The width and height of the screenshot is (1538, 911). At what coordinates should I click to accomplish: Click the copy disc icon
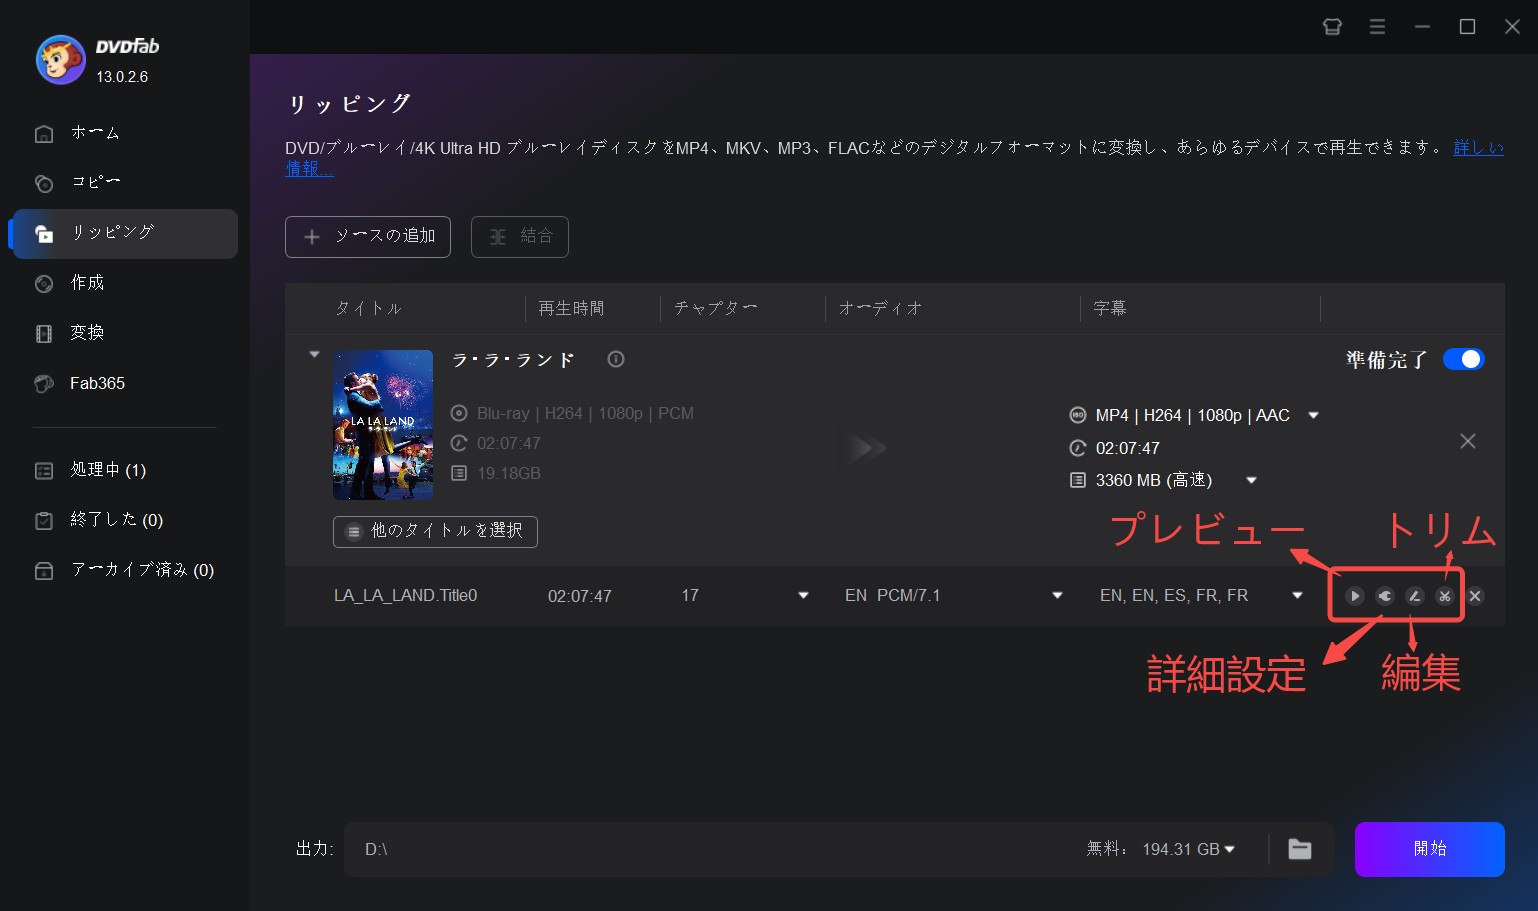click(44, 183)
